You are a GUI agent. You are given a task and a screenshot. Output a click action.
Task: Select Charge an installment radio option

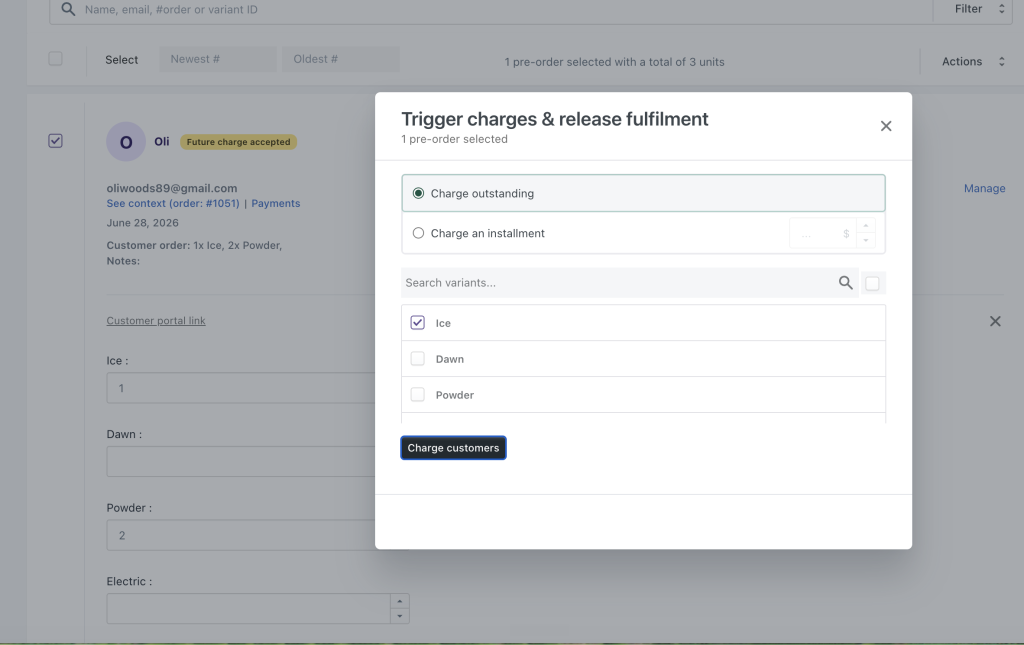pyautogui.click(x=418, y=233)
